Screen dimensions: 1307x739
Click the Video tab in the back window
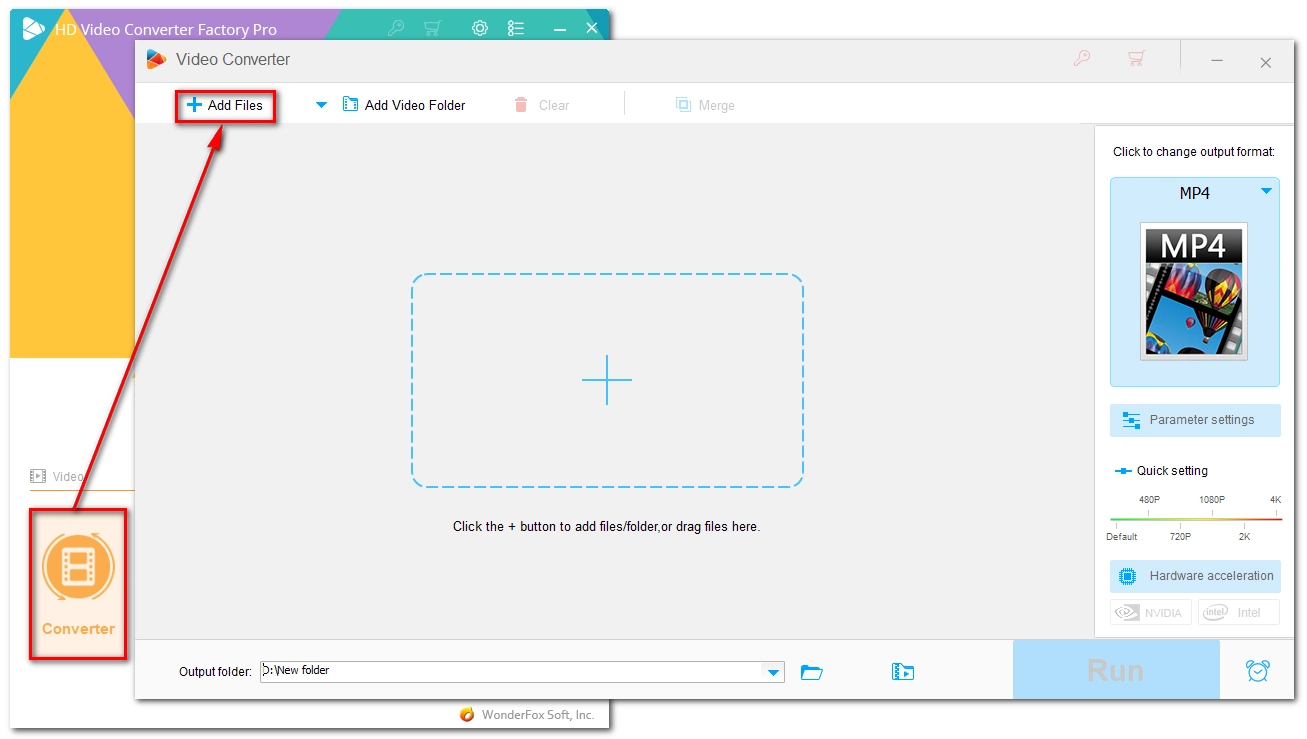[57, 476]
